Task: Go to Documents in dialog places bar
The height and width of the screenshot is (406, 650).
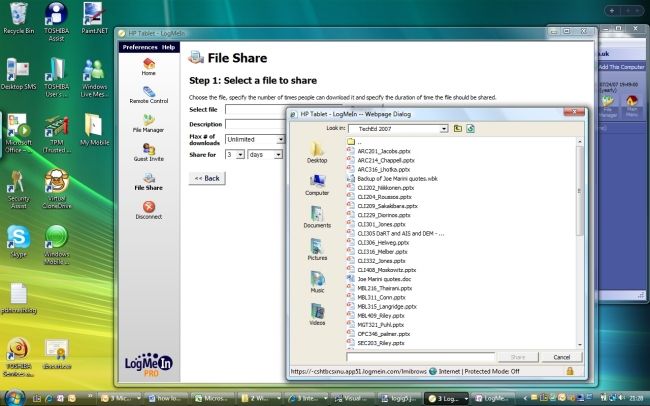Action: coord(317,217)
